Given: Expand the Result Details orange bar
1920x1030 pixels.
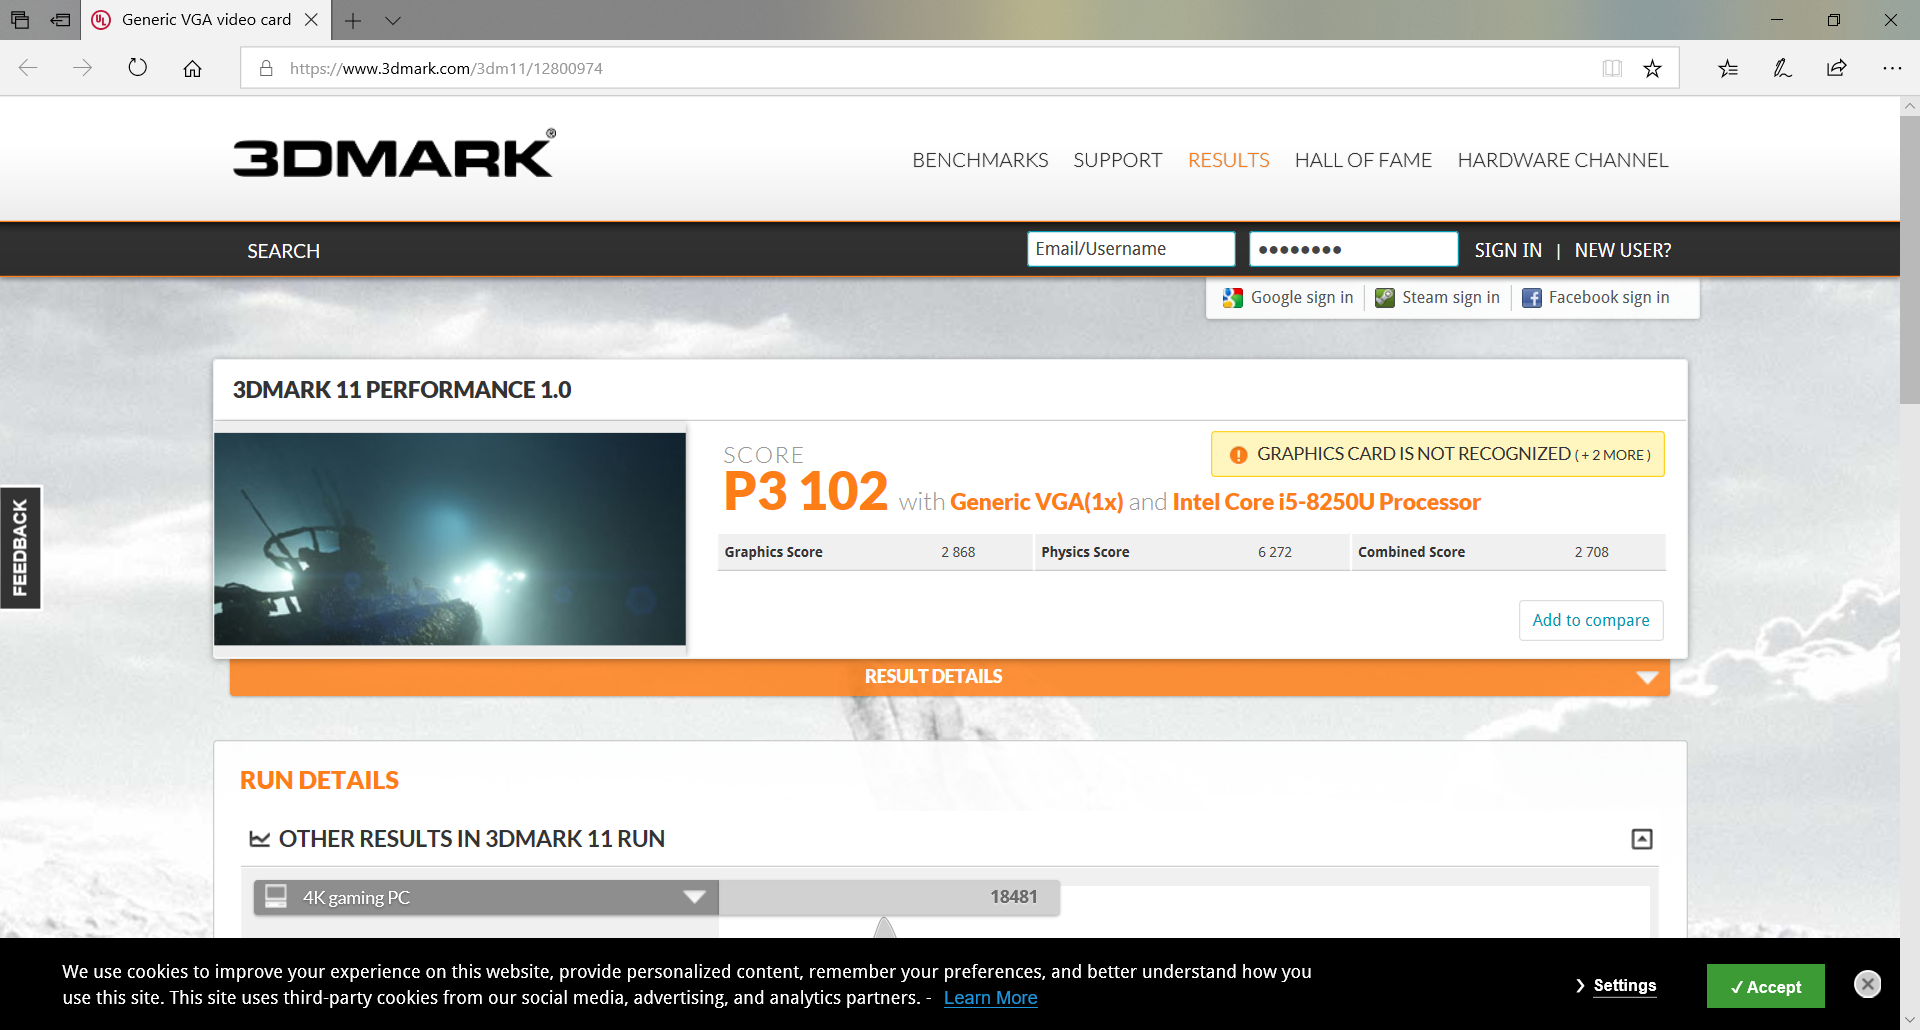Looking at the screenshot, I should pyautogui.click(x=950, y=677).
